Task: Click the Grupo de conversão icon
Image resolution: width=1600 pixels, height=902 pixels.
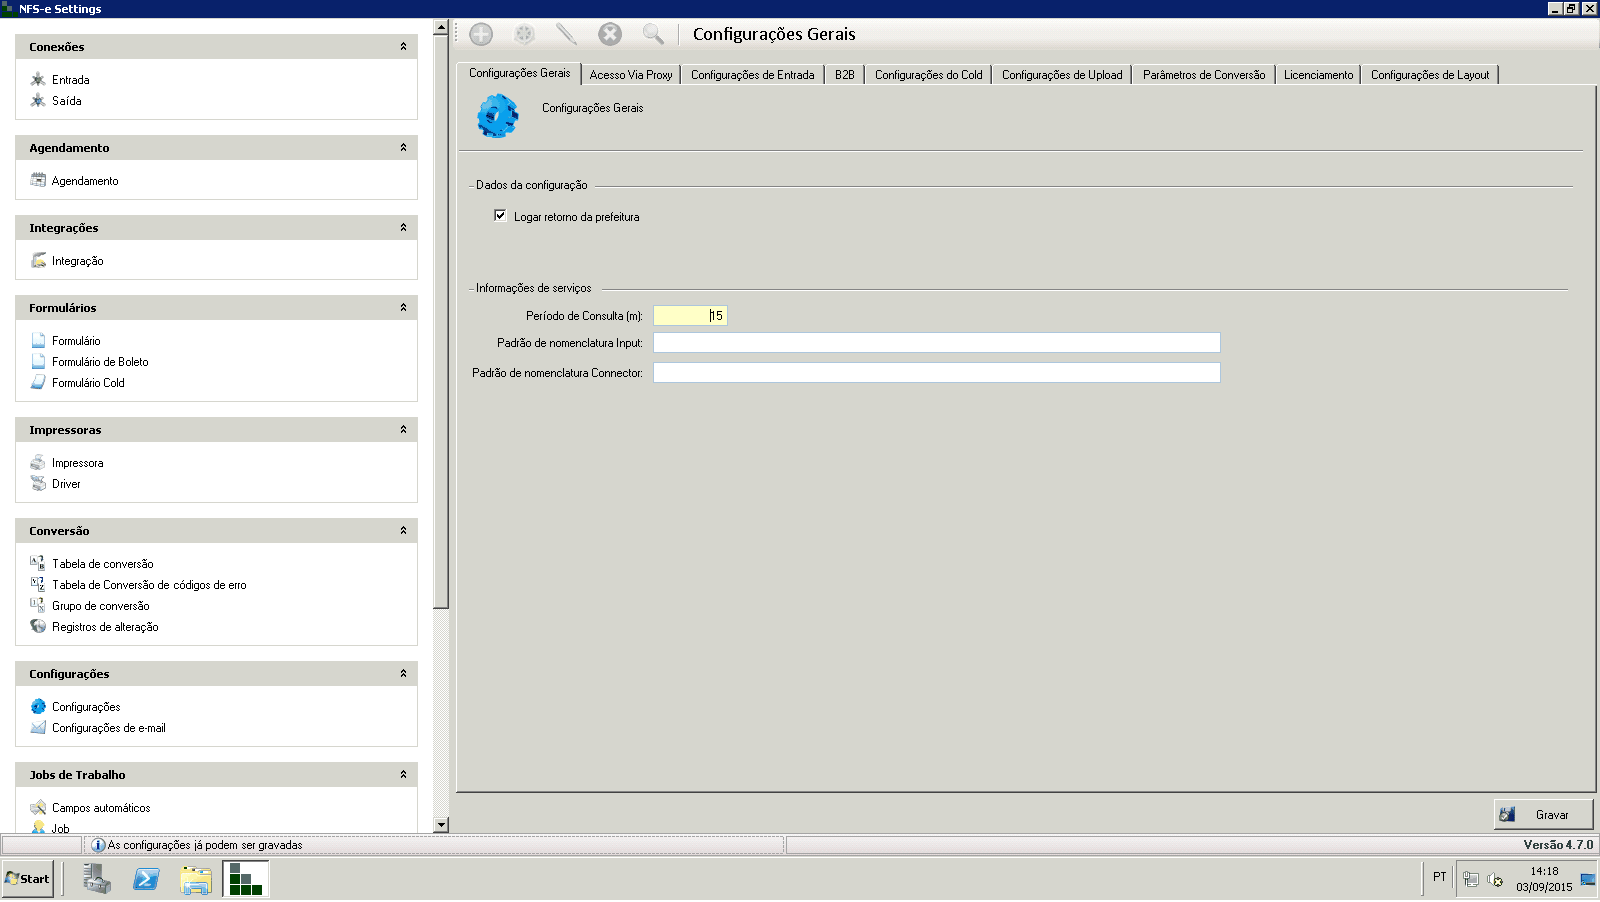Action: coord(38,605)
